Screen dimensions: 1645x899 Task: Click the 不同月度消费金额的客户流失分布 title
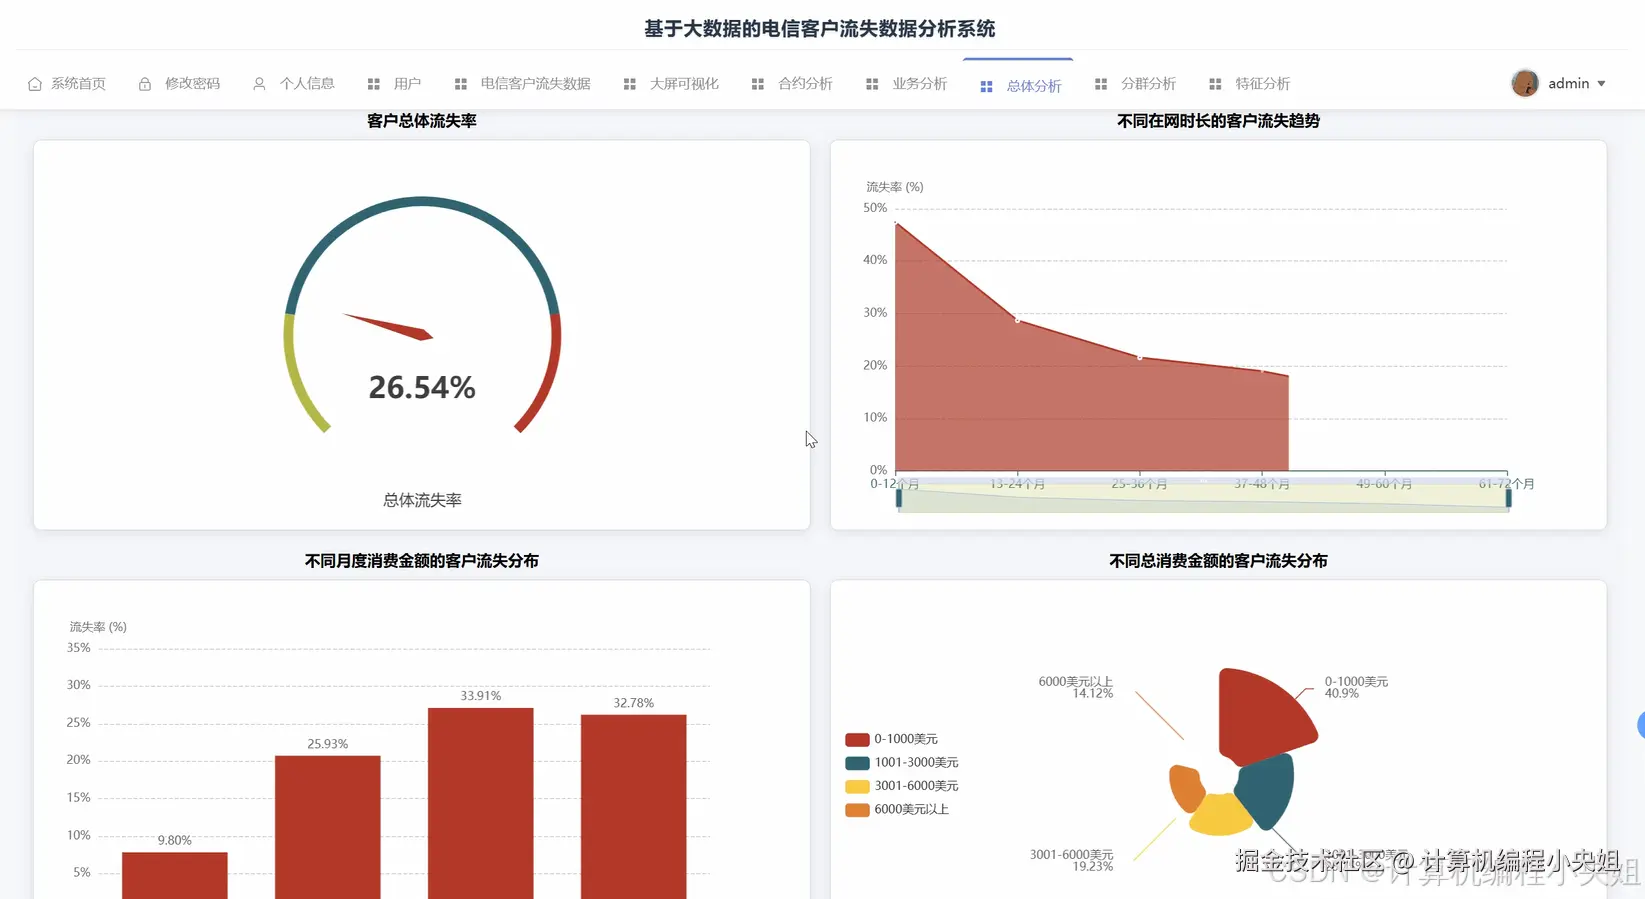pyautogui.click(x=422, y=561)
